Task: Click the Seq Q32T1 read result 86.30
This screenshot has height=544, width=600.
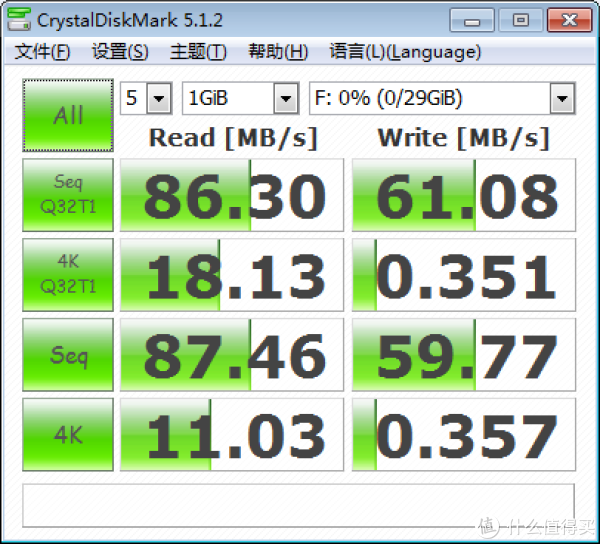Action: pyautogui.click(x=232, y=195)
